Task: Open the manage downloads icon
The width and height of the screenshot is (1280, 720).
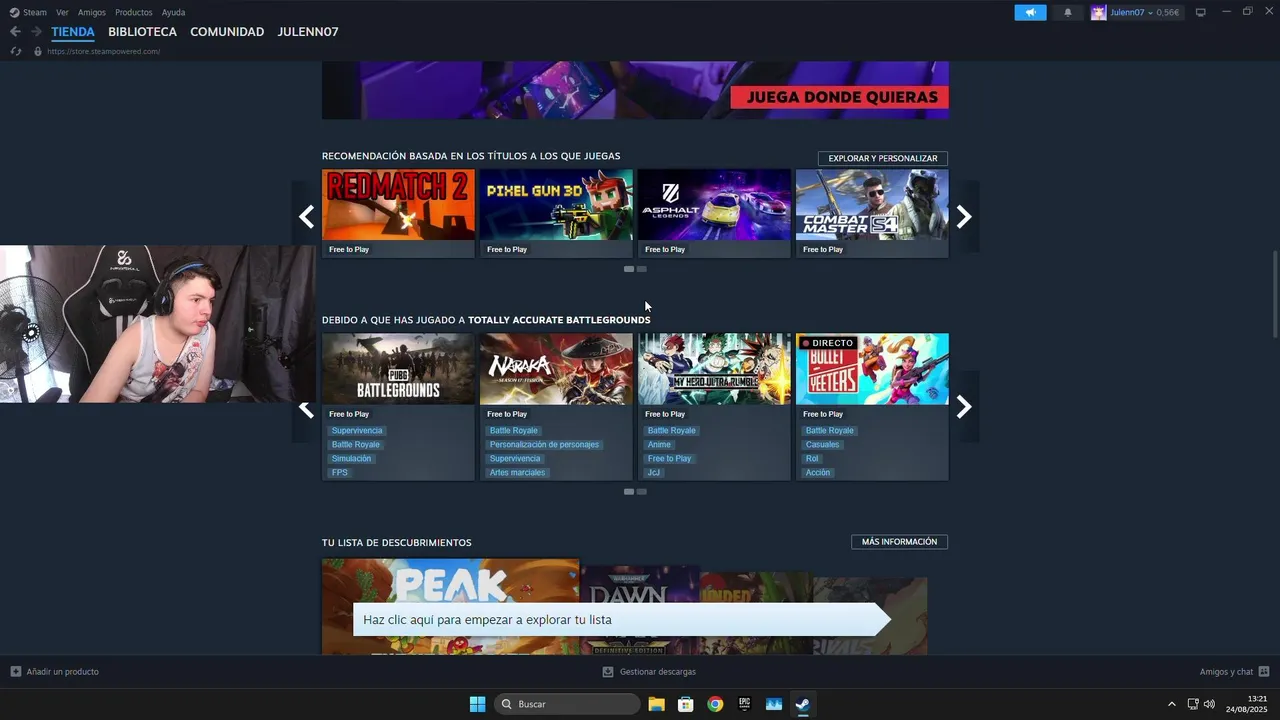Action: pos(607,672)
